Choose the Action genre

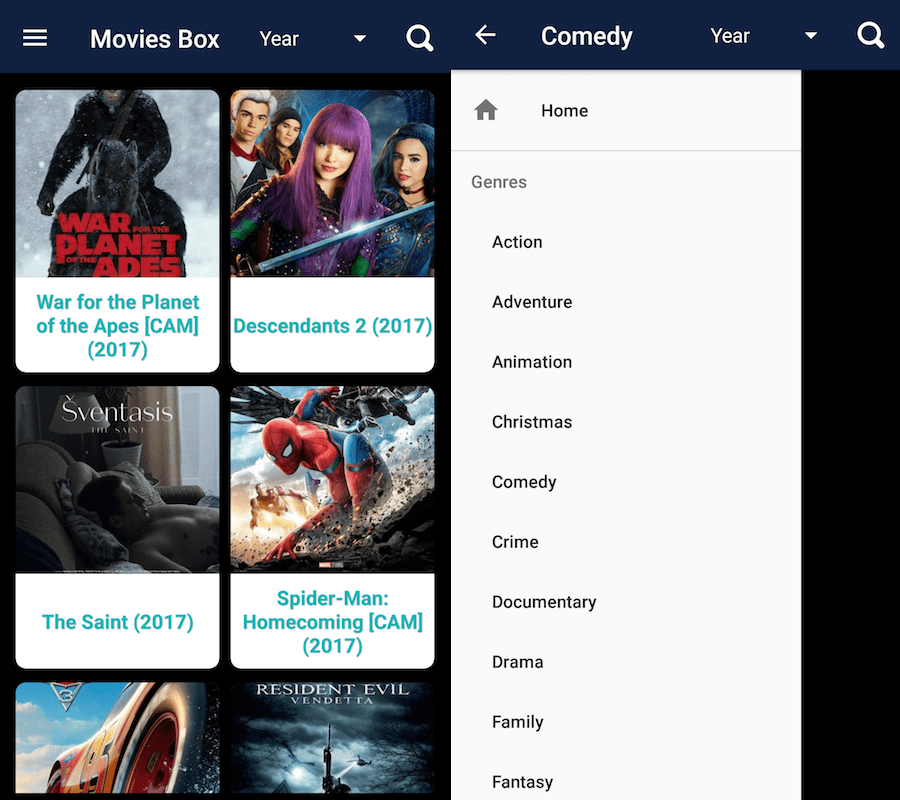click(626, 242)
